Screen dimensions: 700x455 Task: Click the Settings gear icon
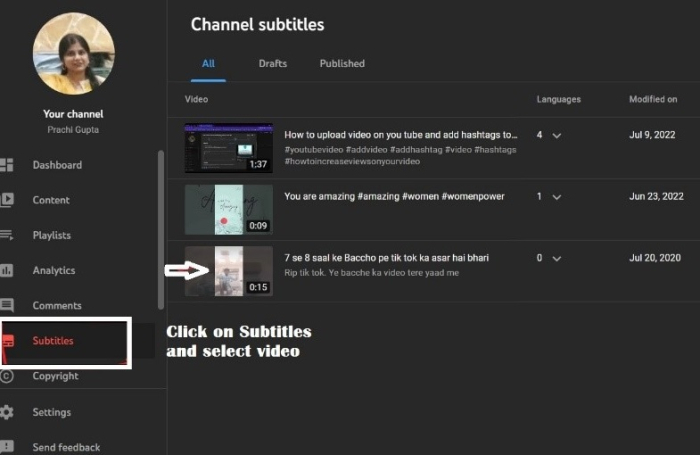6,412
